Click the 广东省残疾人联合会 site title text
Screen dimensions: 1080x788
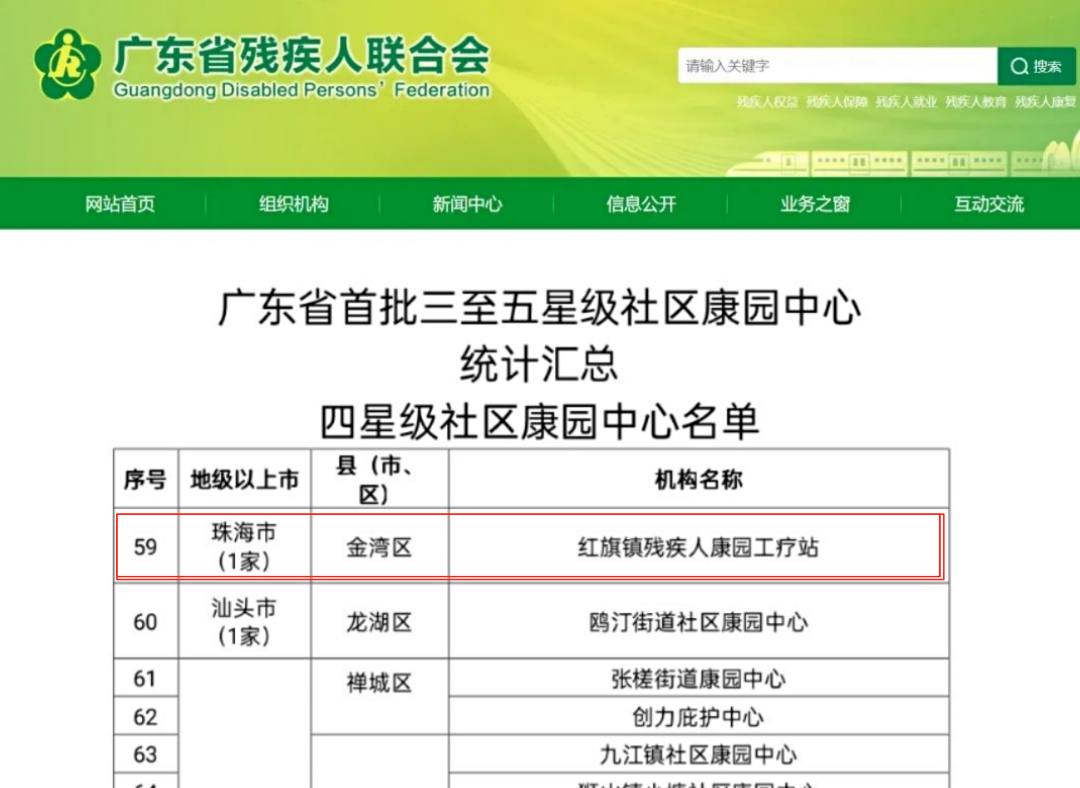coord(301,56)
